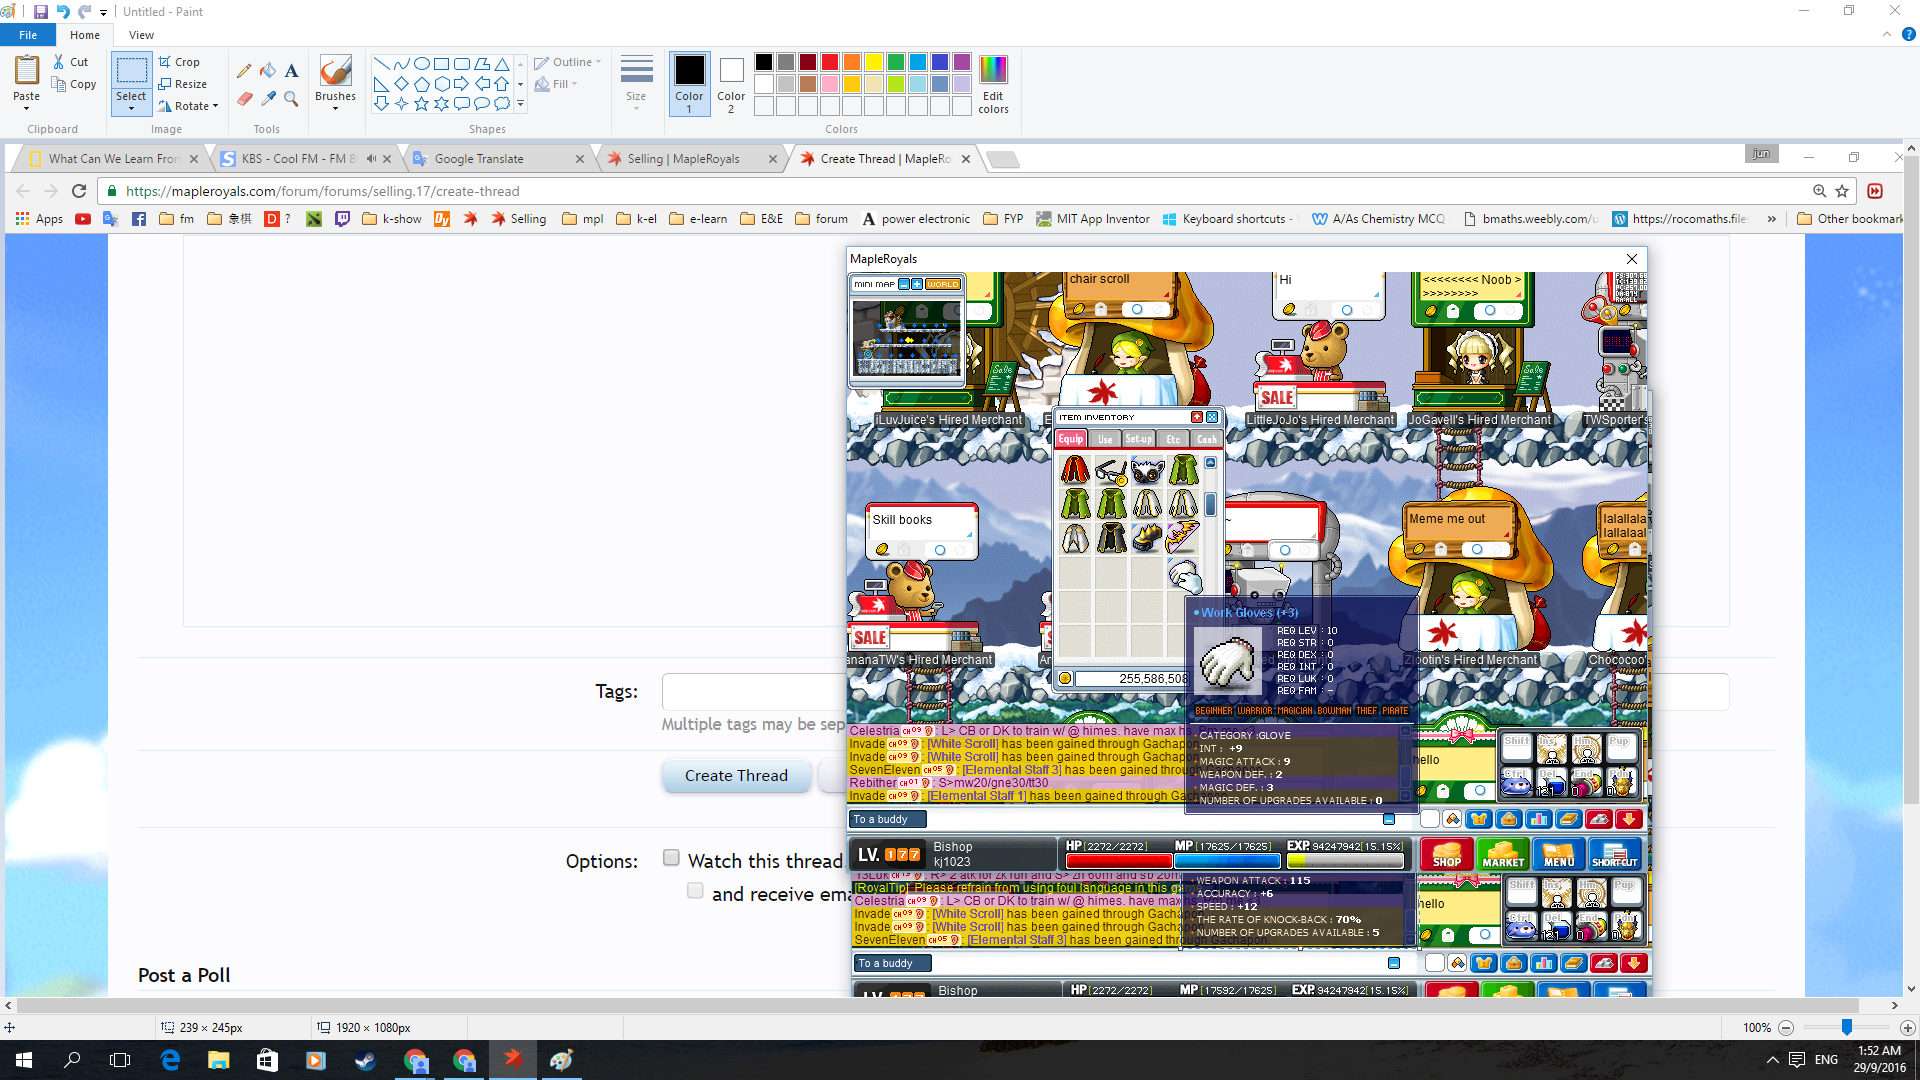Click the Crop icon

pos(179,62)
